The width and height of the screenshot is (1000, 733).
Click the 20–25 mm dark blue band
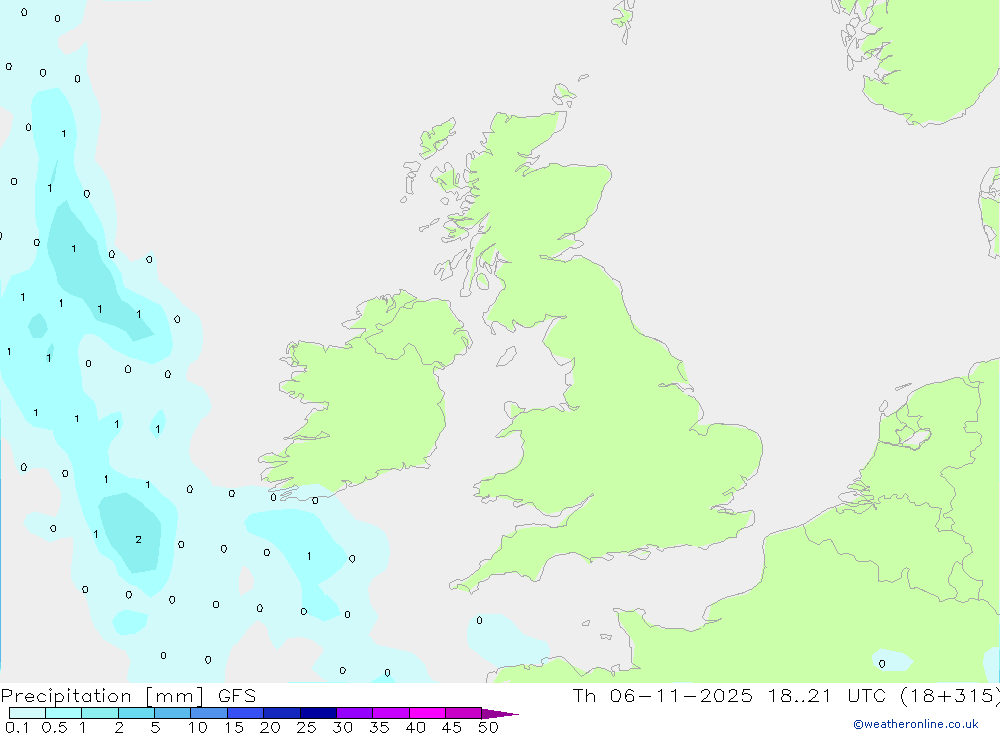point(282,713)
